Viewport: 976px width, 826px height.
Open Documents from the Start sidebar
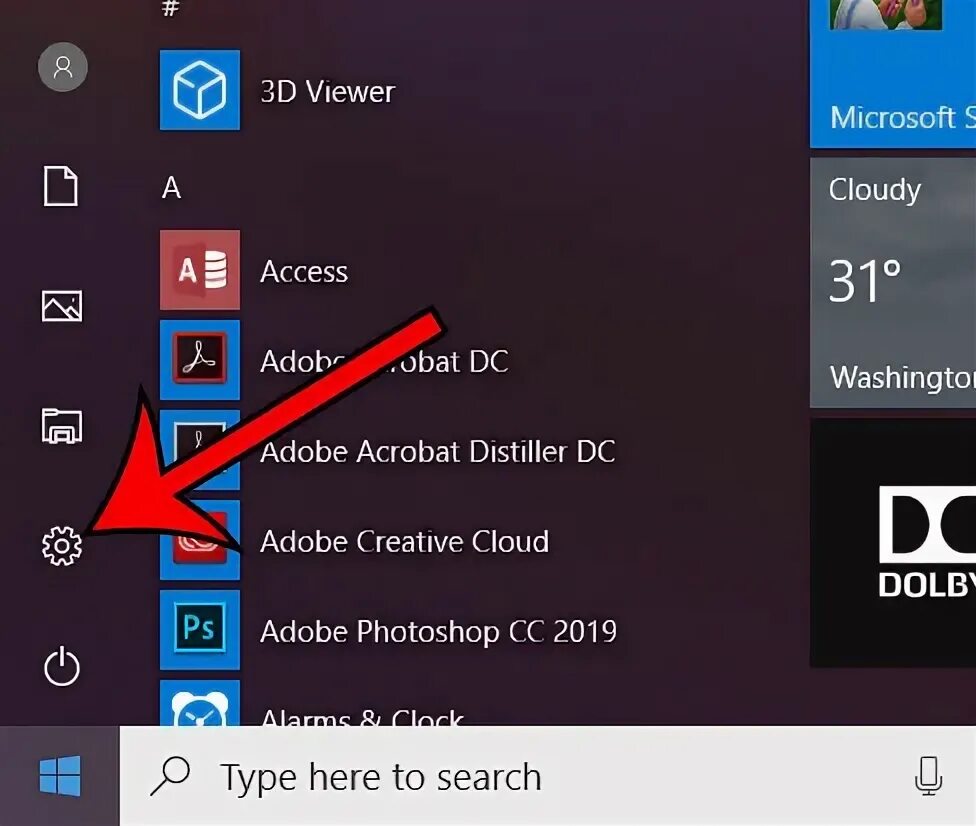[x=61, y=185]
